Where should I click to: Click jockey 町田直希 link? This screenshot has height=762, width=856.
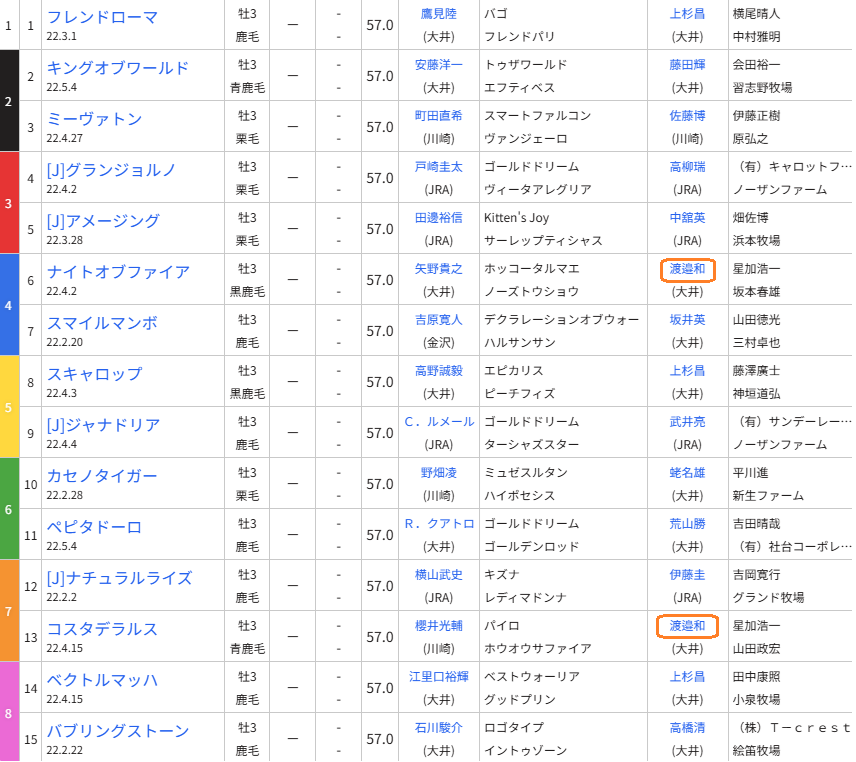438,116
